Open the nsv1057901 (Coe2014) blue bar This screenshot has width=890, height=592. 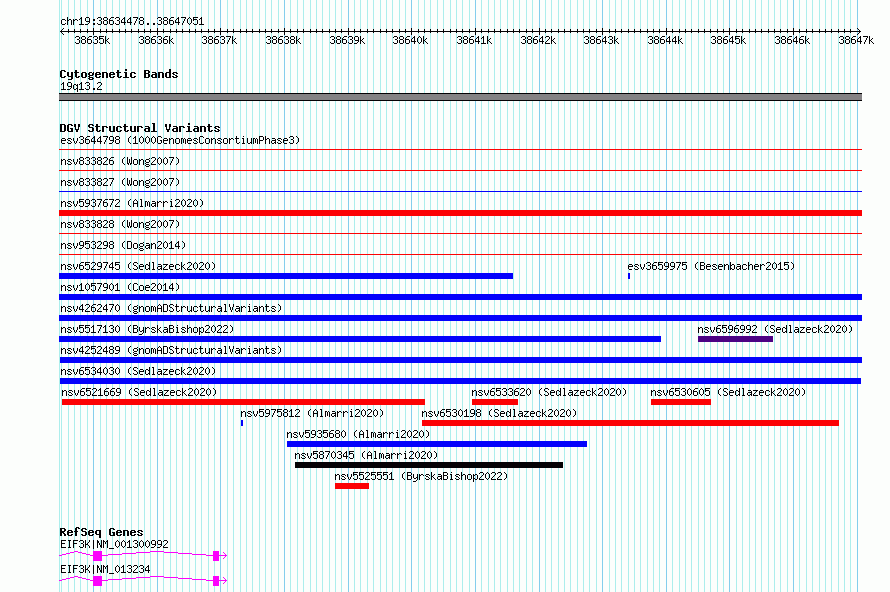(460, 297)
